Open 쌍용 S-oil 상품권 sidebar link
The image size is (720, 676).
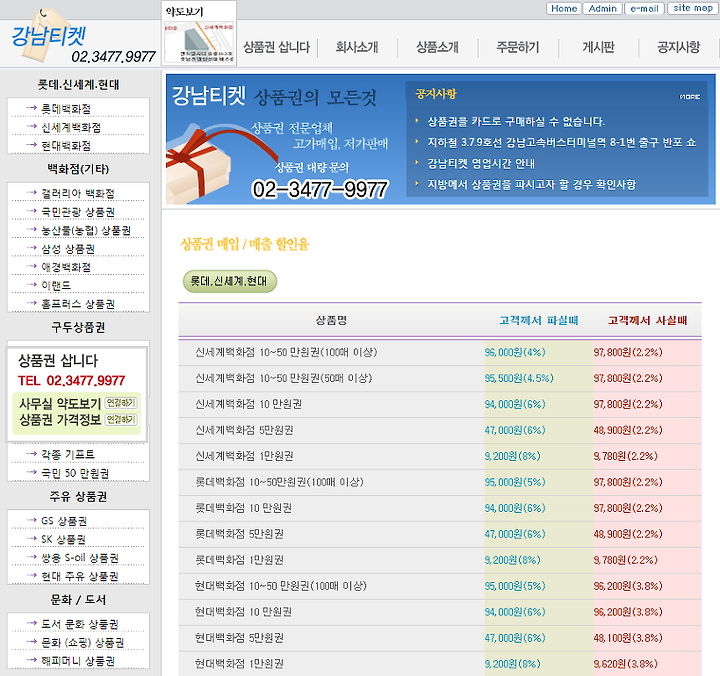coord(80,558)
